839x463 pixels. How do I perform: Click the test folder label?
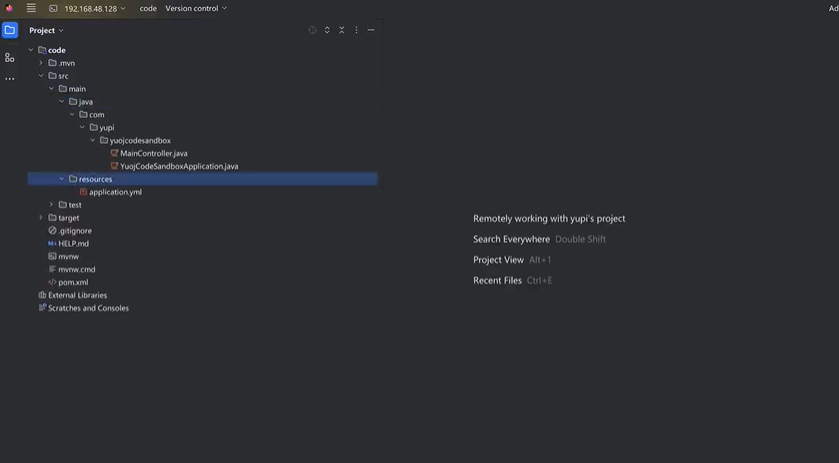tap(75, 204)
